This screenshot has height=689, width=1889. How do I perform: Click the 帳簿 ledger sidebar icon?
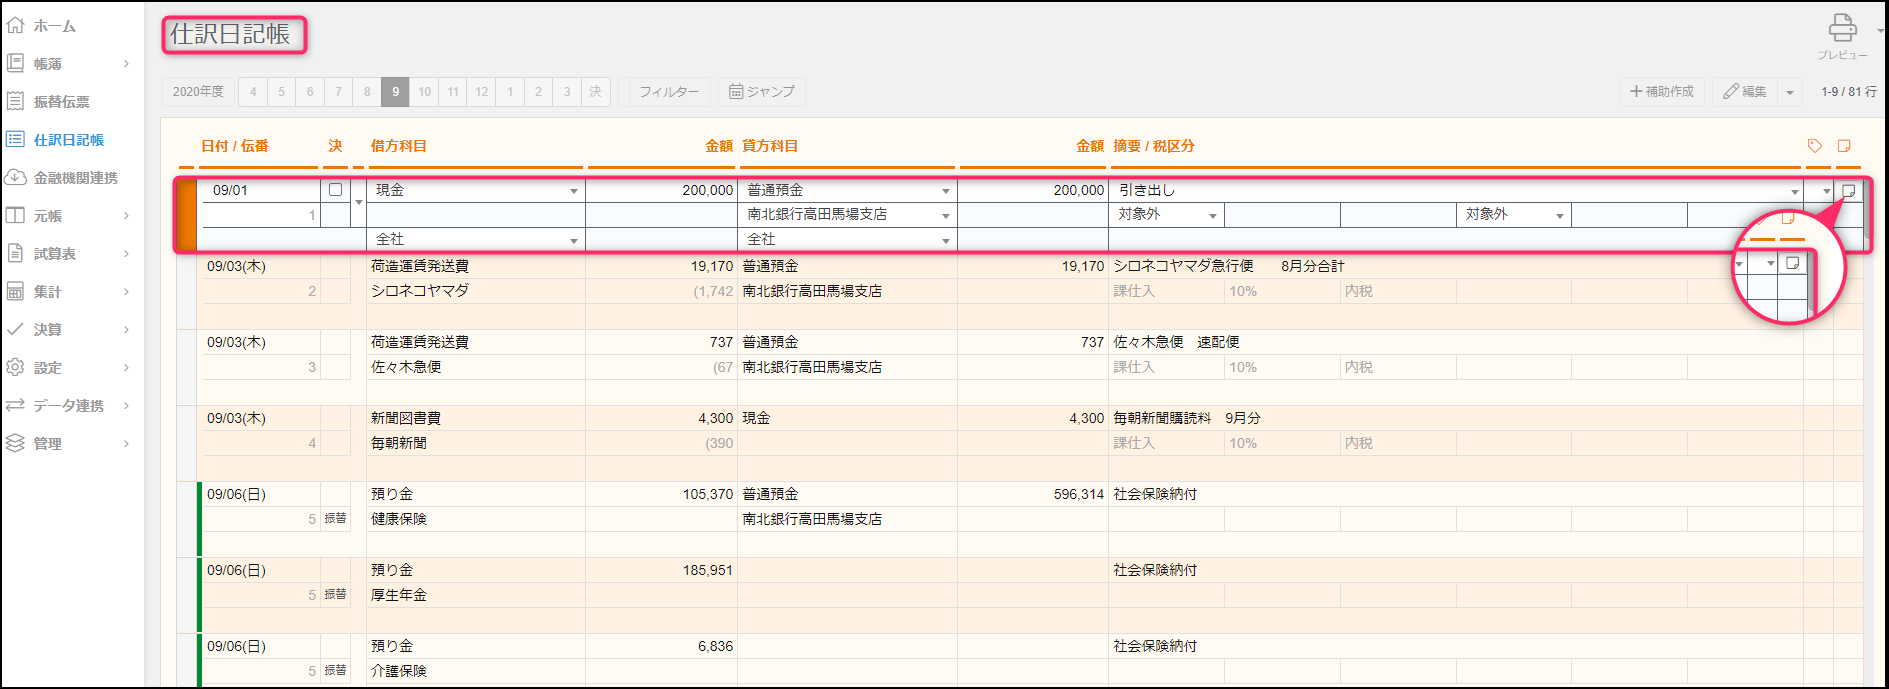point(15,63)
